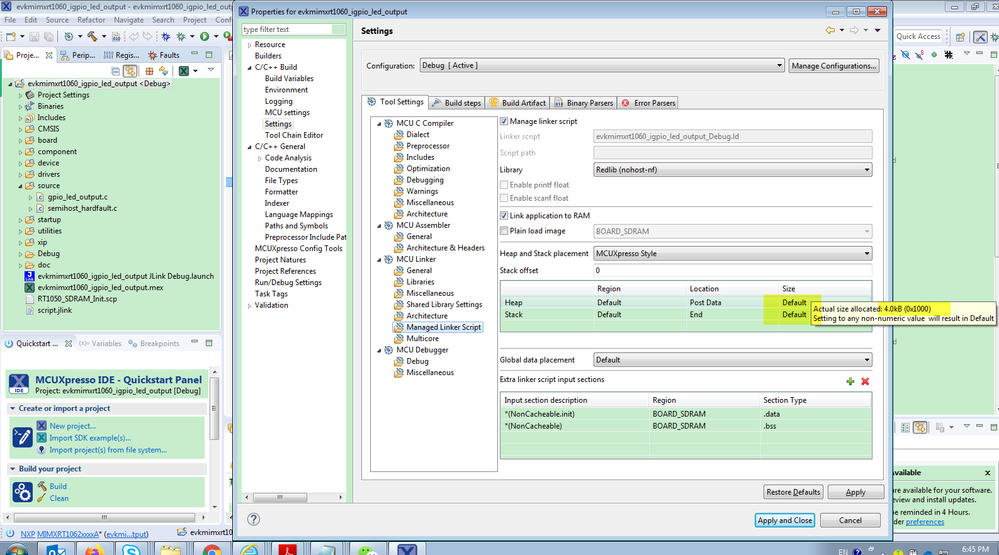Collapse the MCU C Compiler node
This screenshot has height=555, width=999.
point(378,123)
